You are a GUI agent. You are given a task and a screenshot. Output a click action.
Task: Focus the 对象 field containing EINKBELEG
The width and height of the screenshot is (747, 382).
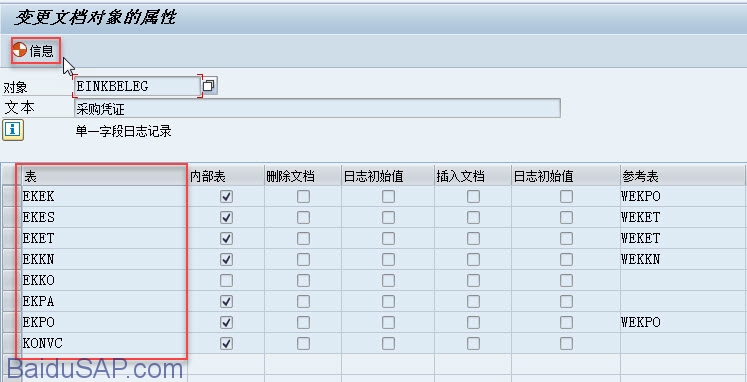pyautogui.click(x=138, y=86)
